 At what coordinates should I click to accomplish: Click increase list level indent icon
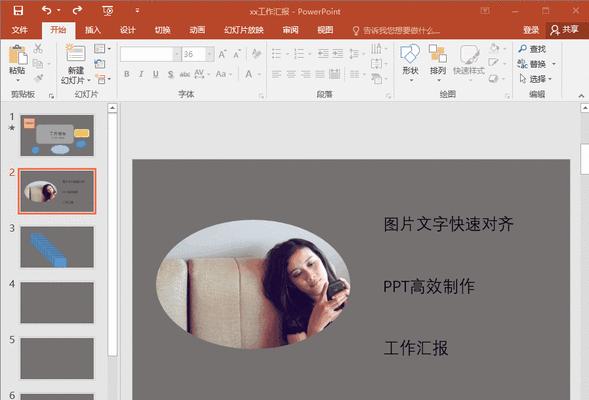pos(338,54)
